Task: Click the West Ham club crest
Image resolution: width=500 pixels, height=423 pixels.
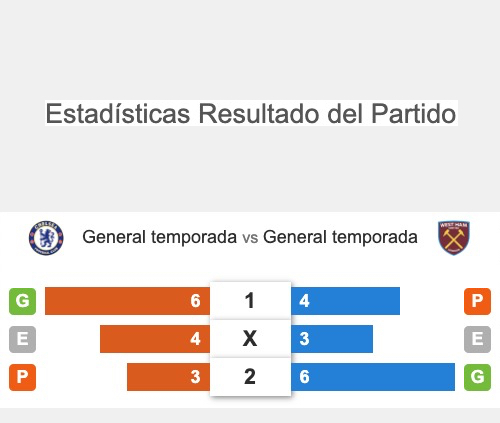Action: (x=454, y=238)
